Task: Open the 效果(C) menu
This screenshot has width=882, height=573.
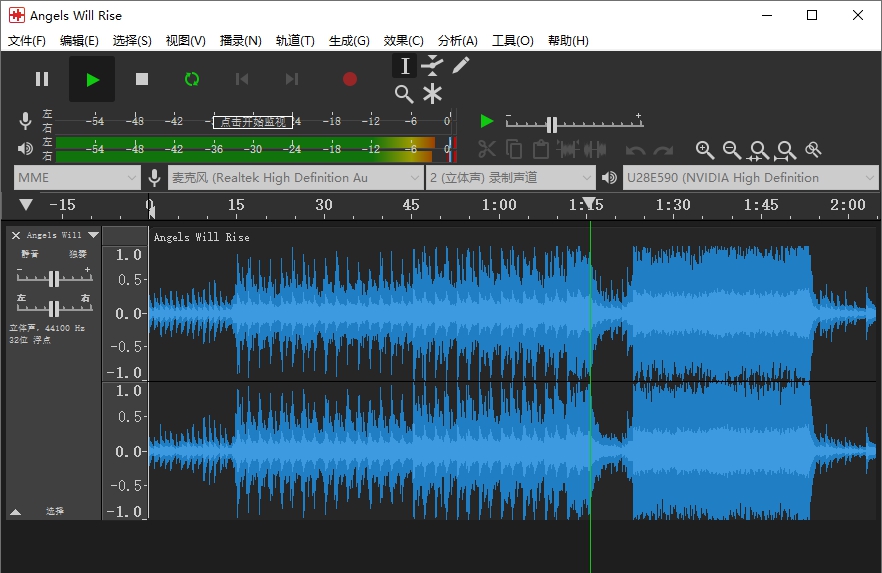Action: point(403,40)
